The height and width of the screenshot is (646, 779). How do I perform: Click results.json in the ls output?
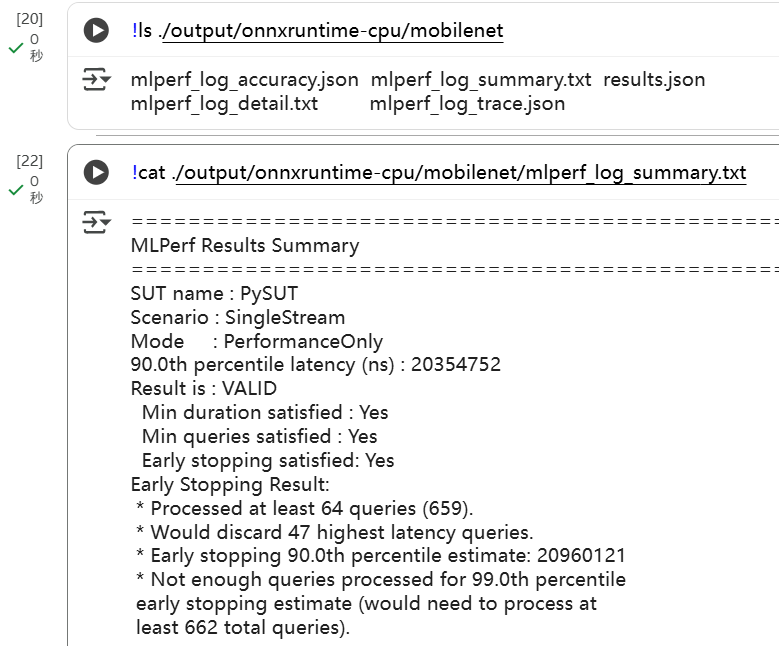654,80
